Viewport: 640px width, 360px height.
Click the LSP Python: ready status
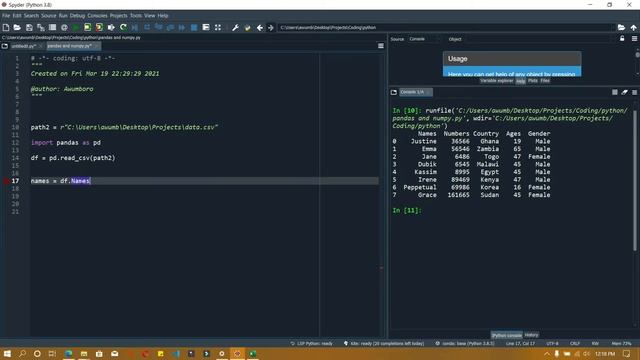point(311,344)
